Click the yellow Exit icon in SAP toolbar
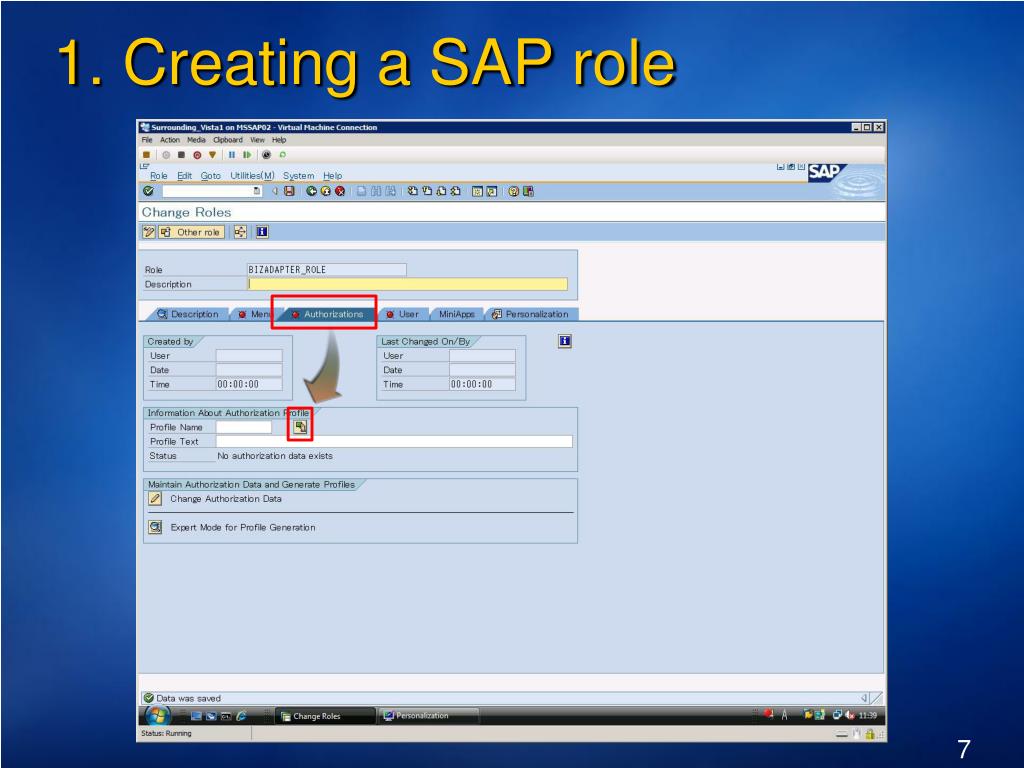1024x768 pixels. [x=325, y=191]
